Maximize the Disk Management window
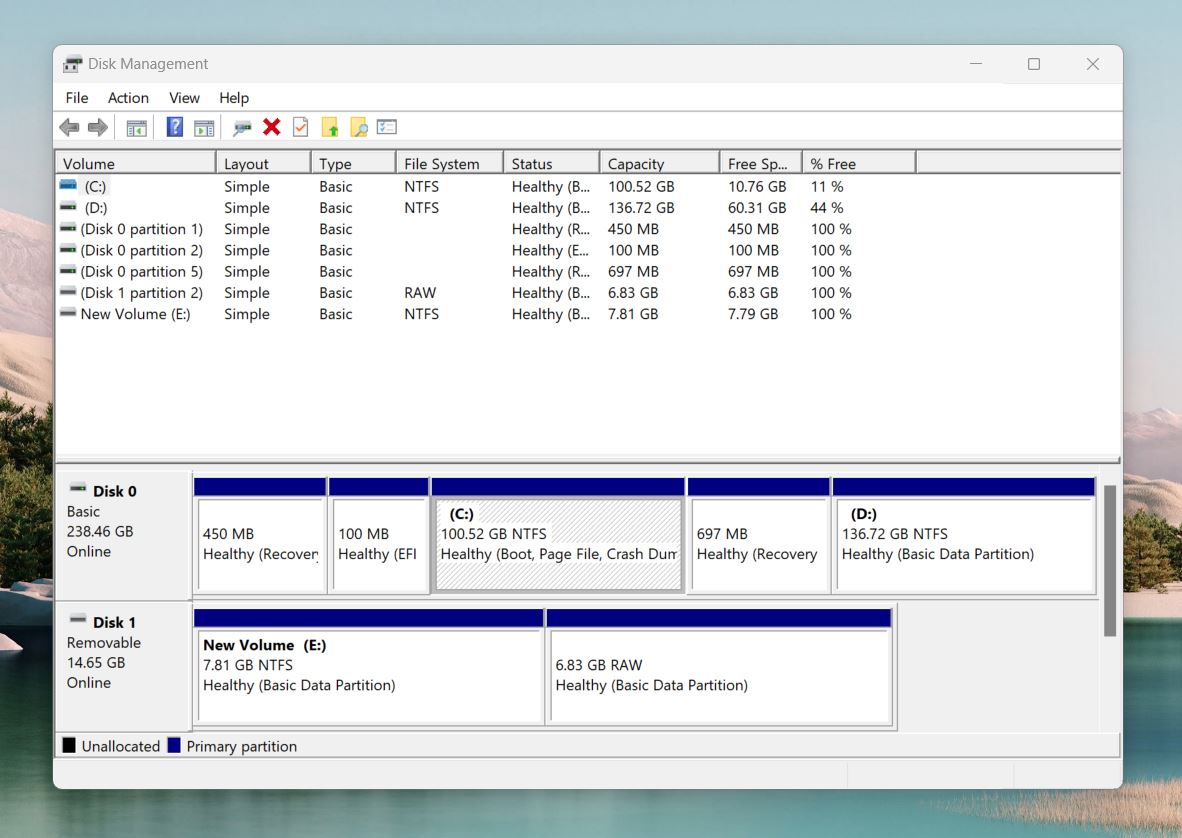Viewport: 1182px width, 838px height. point(1033,64)
